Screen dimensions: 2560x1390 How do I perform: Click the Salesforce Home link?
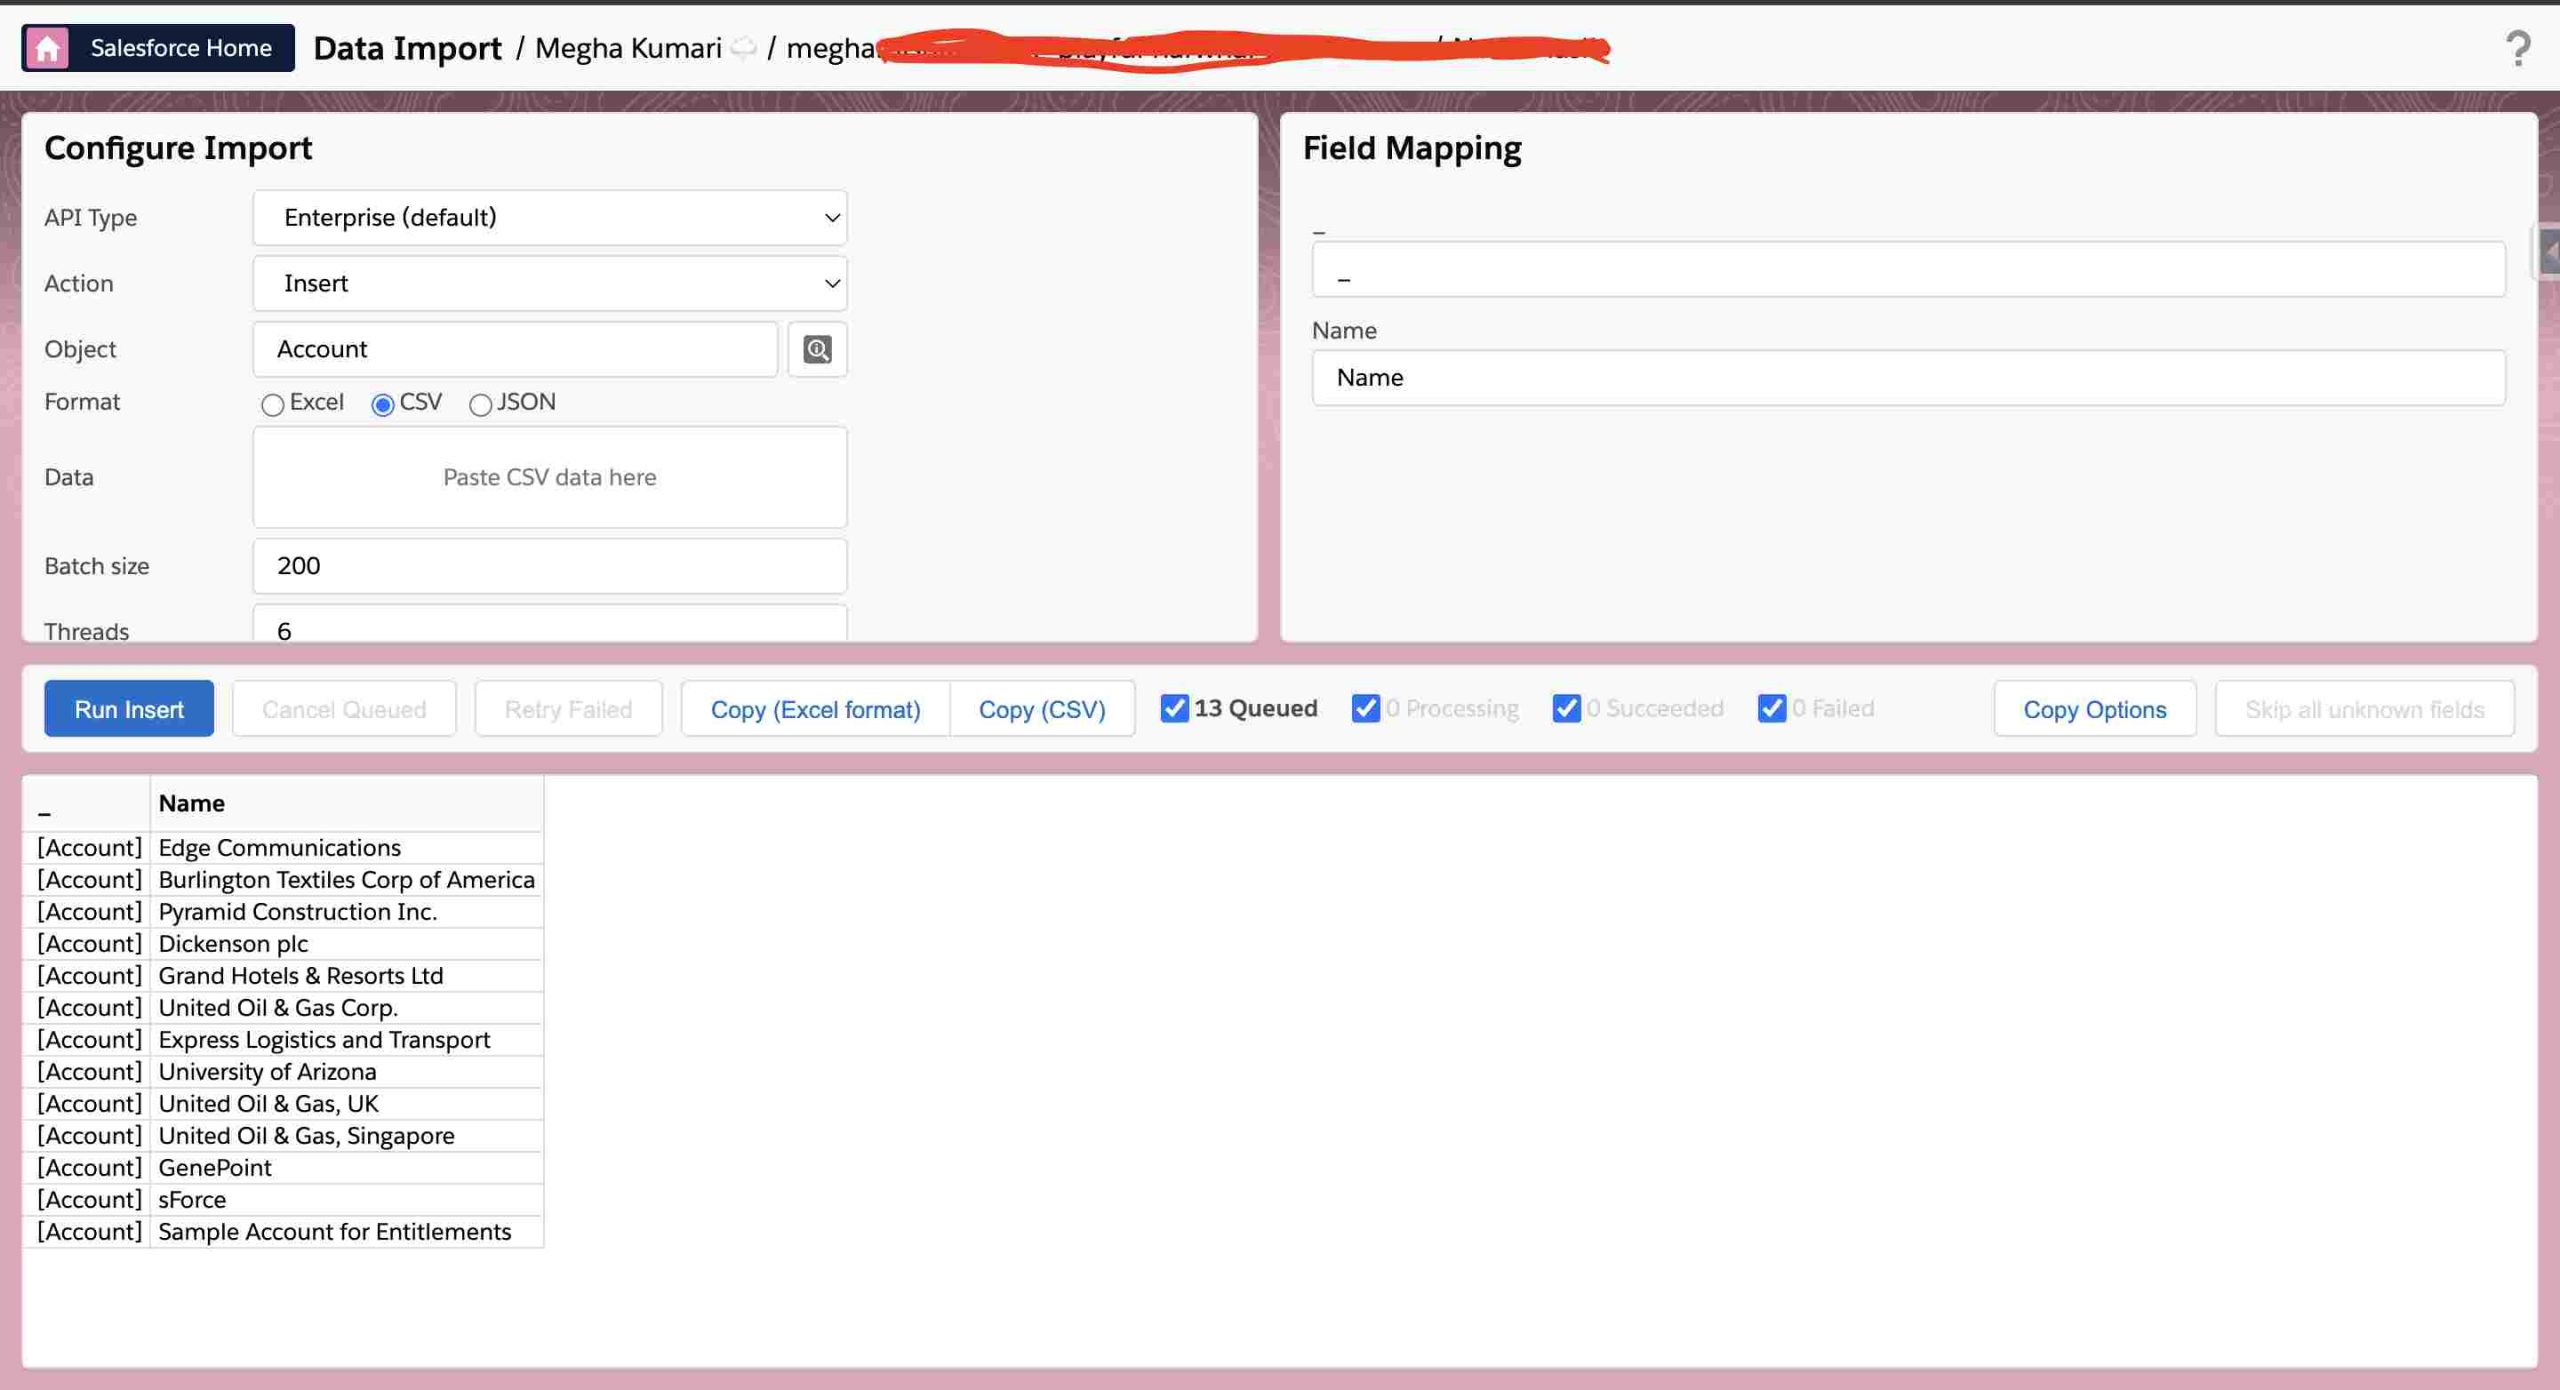click(158, 48)
